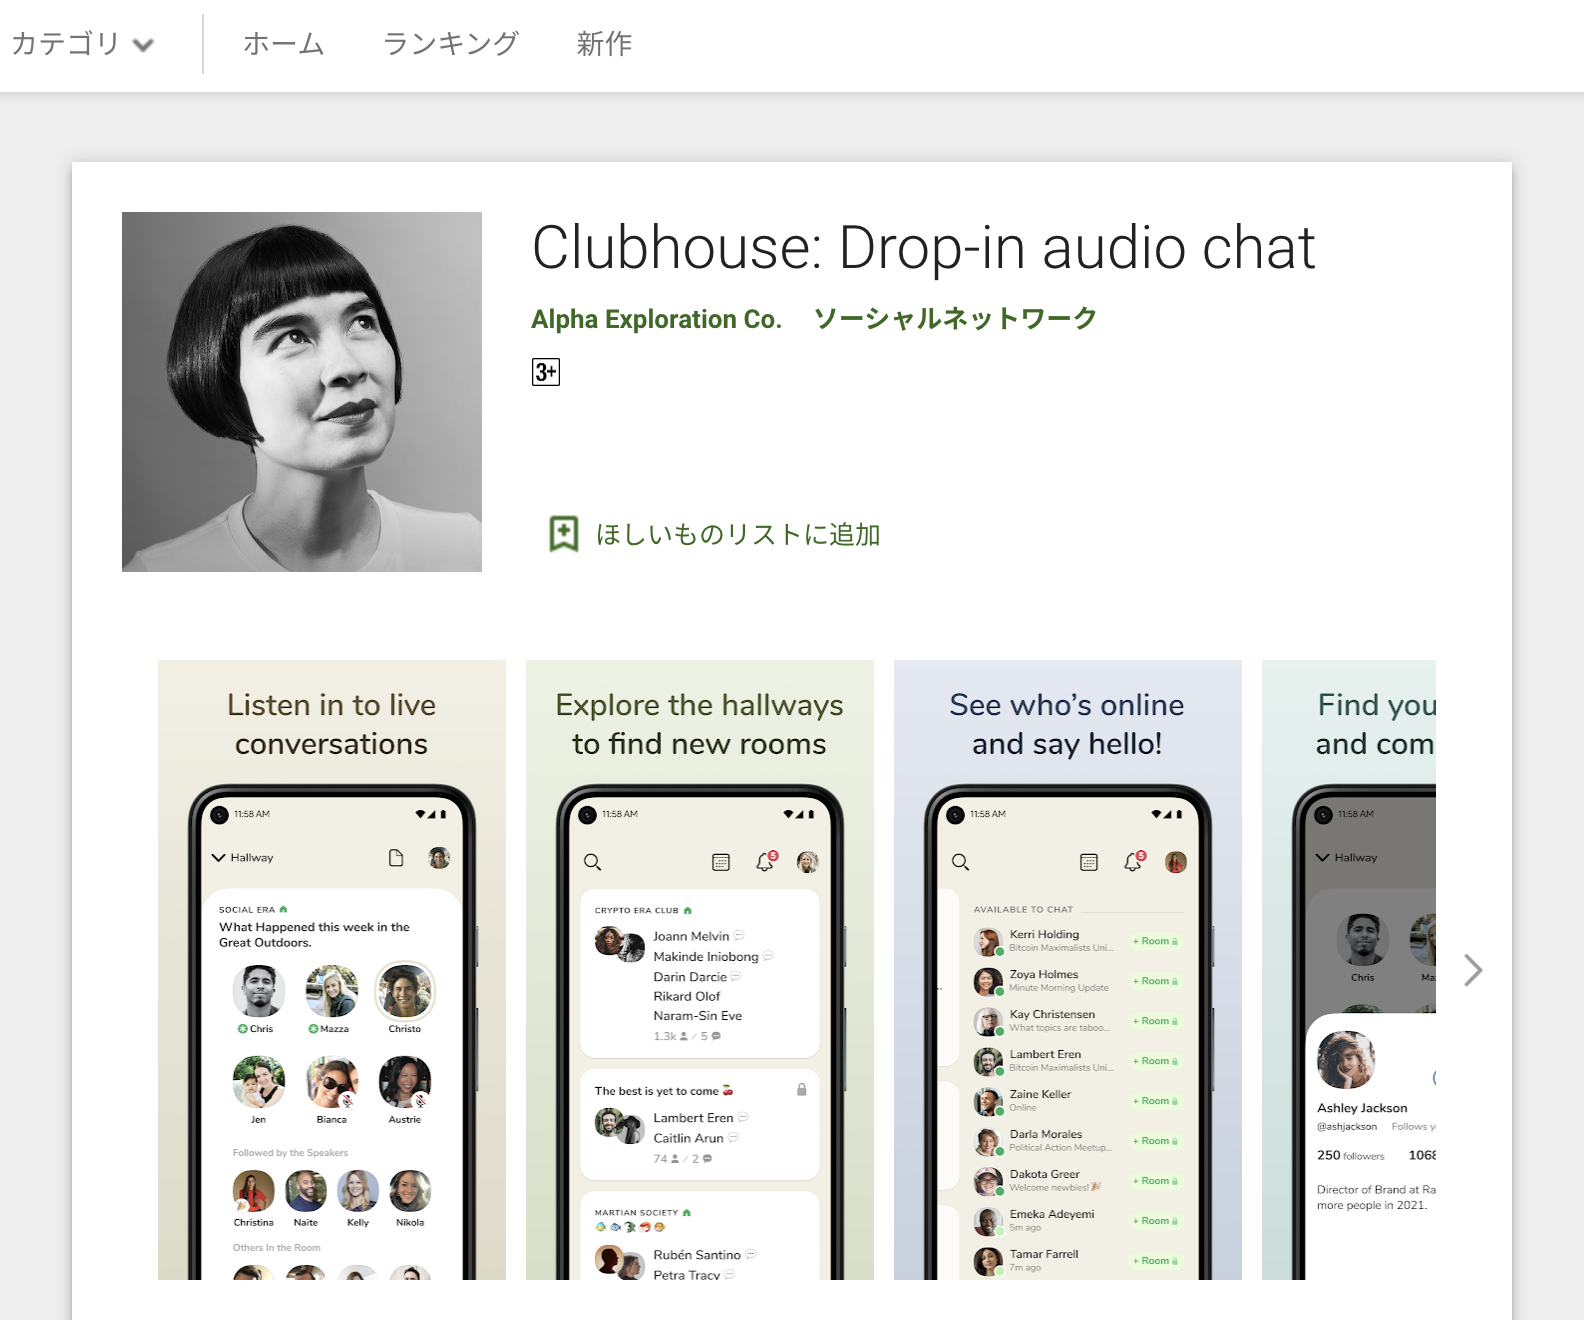This screenshot has height=1320, width=1584.
Task: Click calendar icon in Explore hallways screenshot
Action: point(721,862)
